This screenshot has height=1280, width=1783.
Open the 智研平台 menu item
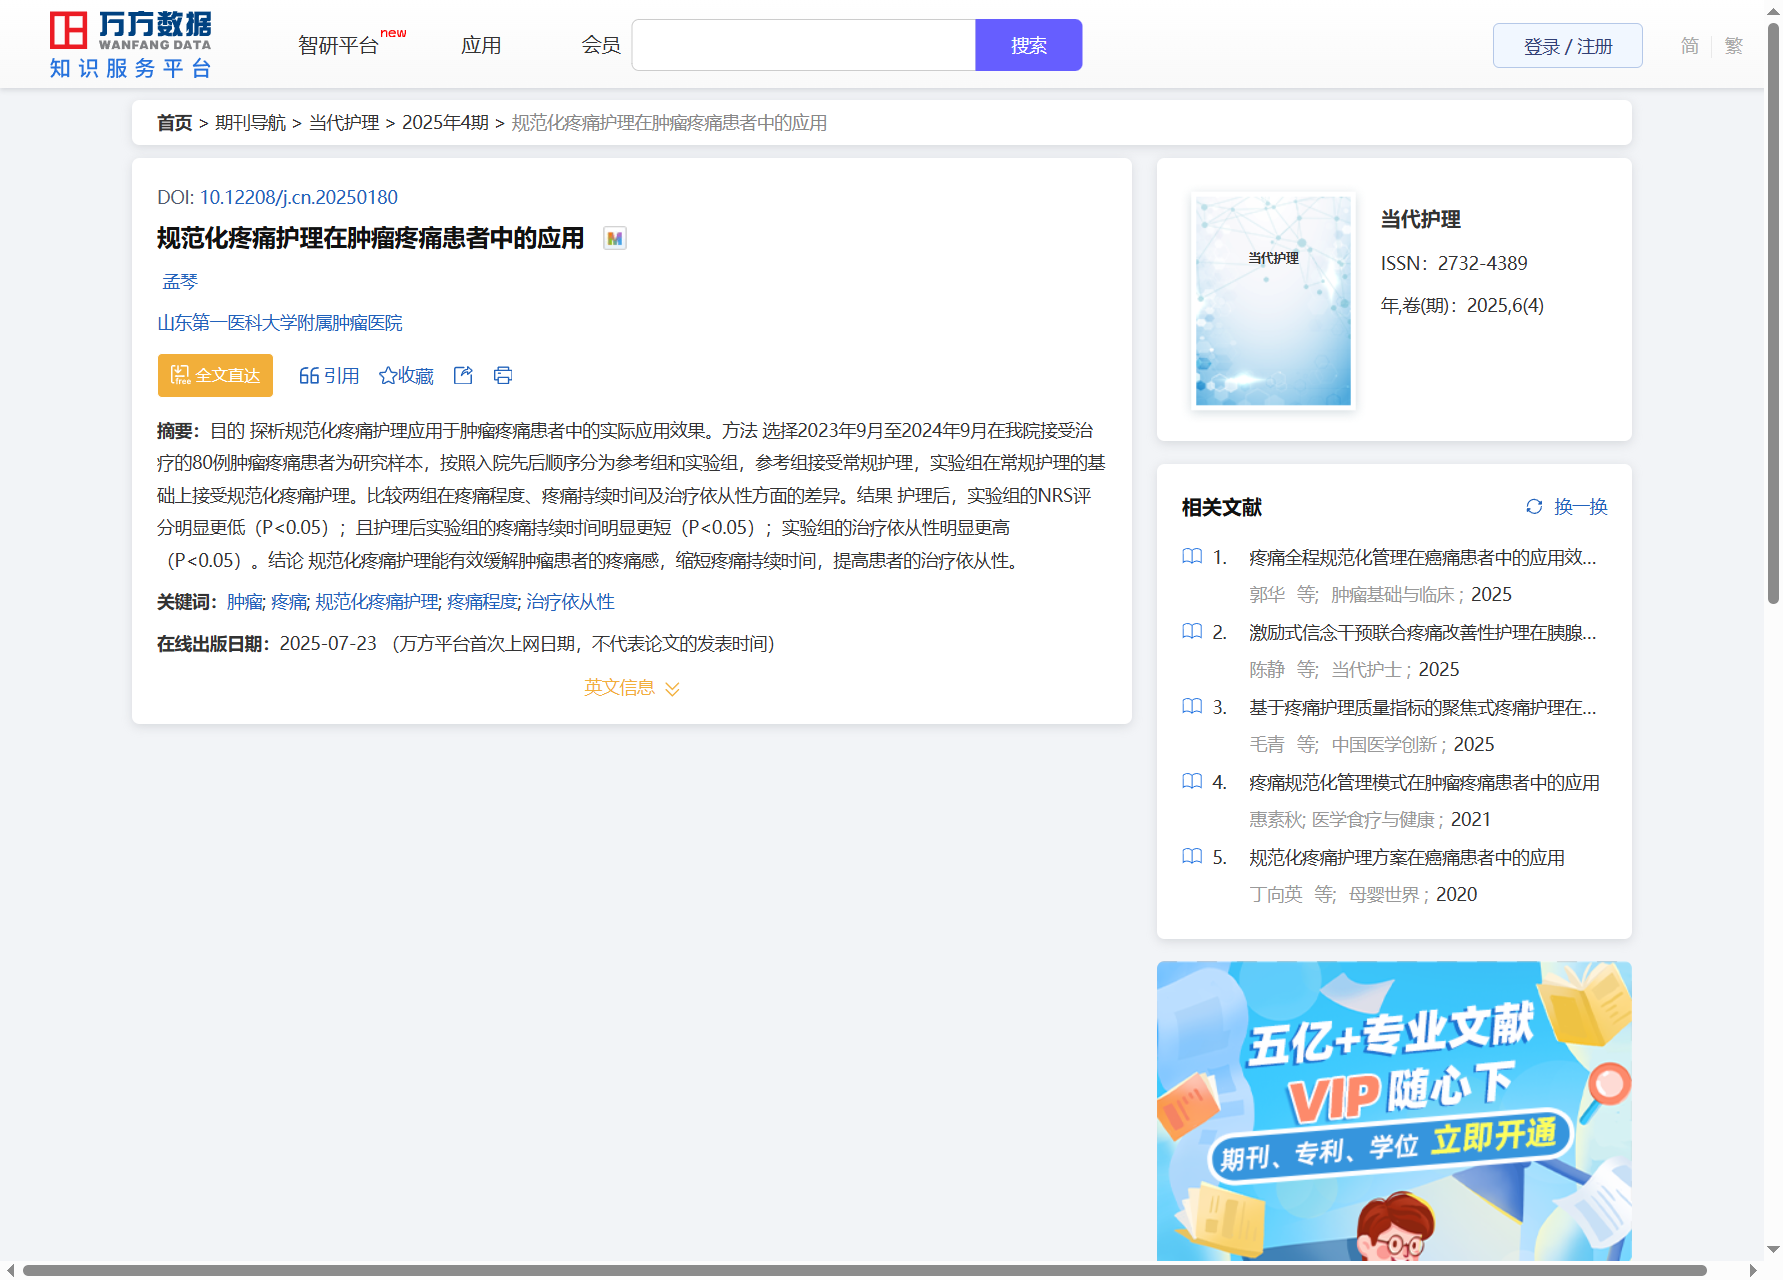coord(339,46)
